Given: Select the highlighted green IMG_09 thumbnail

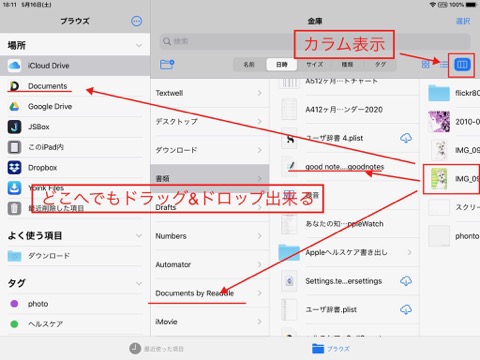Looking at the screenshot, I should (x=439, y=179).
